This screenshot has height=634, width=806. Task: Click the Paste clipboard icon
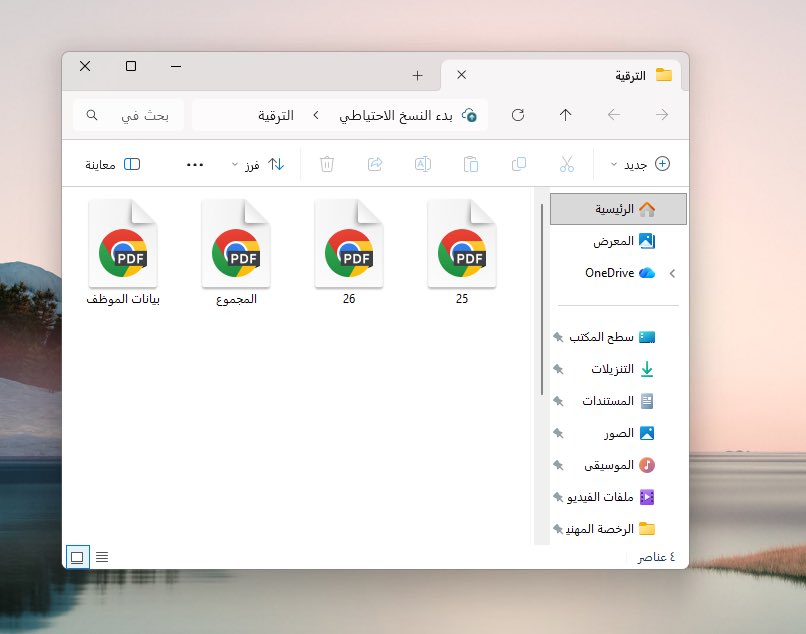click(x=470, y=164)
